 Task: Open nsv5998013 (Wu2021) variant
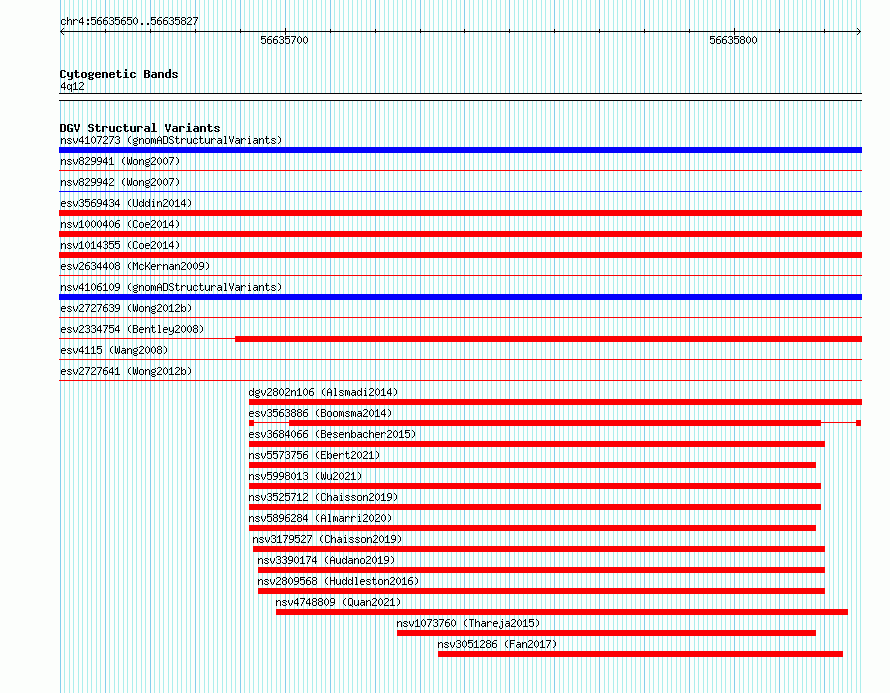pos(305,476)
